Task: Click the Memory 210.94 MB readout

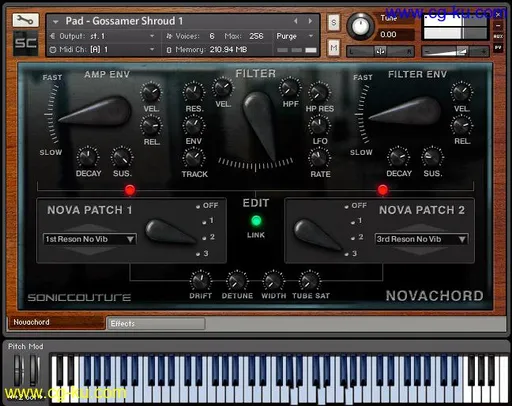Action: (x=211, y=50)
